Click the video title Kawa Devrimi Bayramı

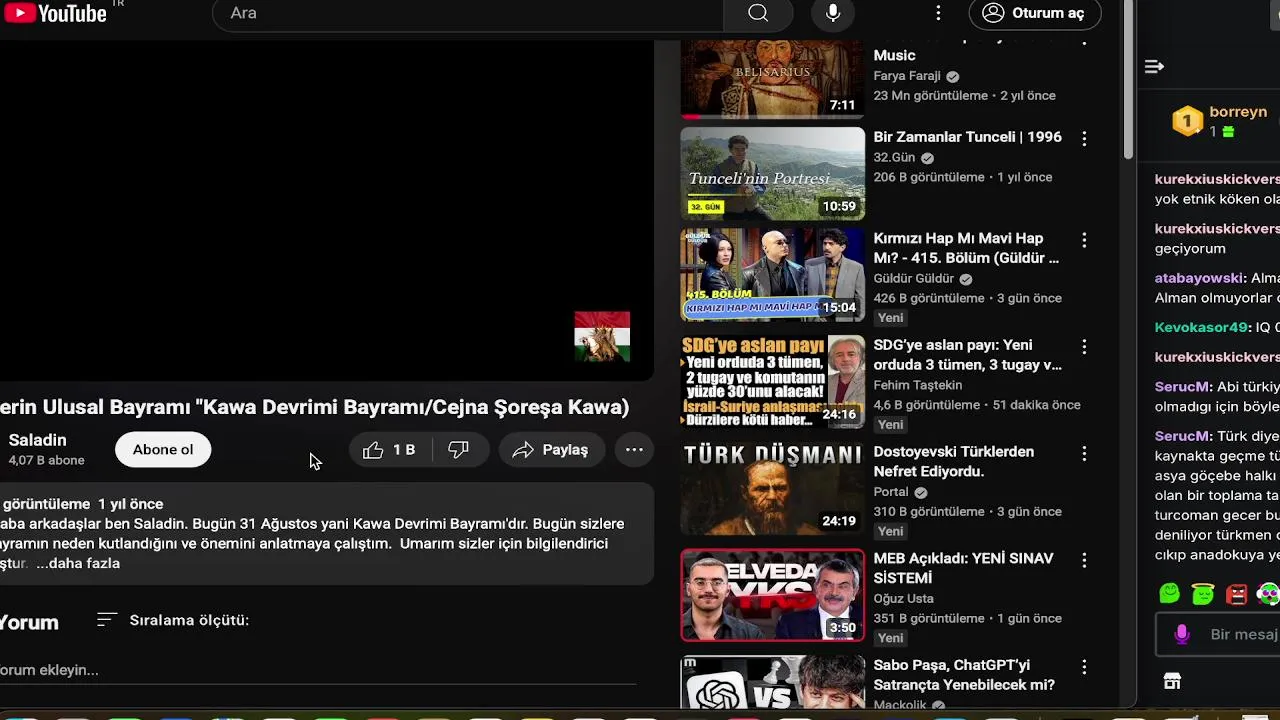click(314, 407)
